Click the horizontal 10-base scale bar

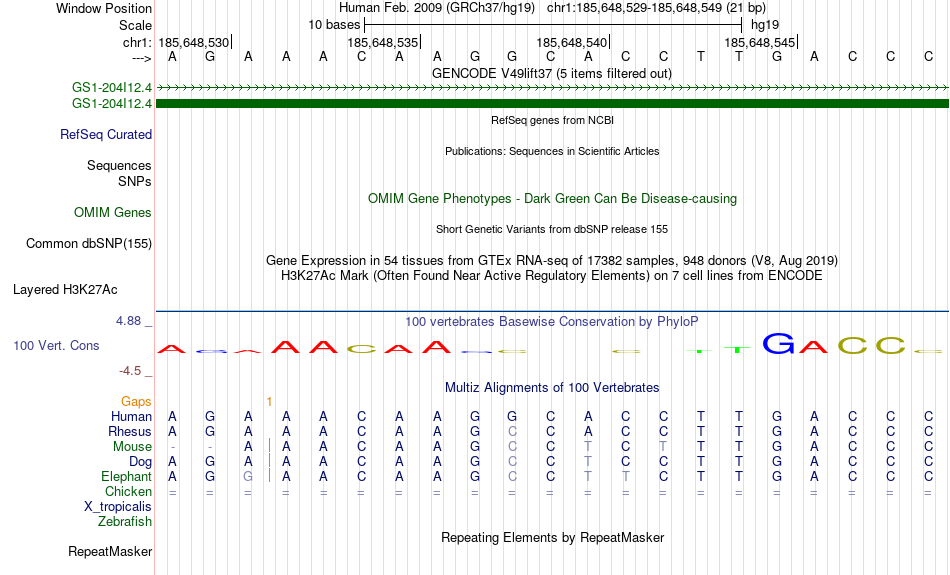(x=553, y=25)
